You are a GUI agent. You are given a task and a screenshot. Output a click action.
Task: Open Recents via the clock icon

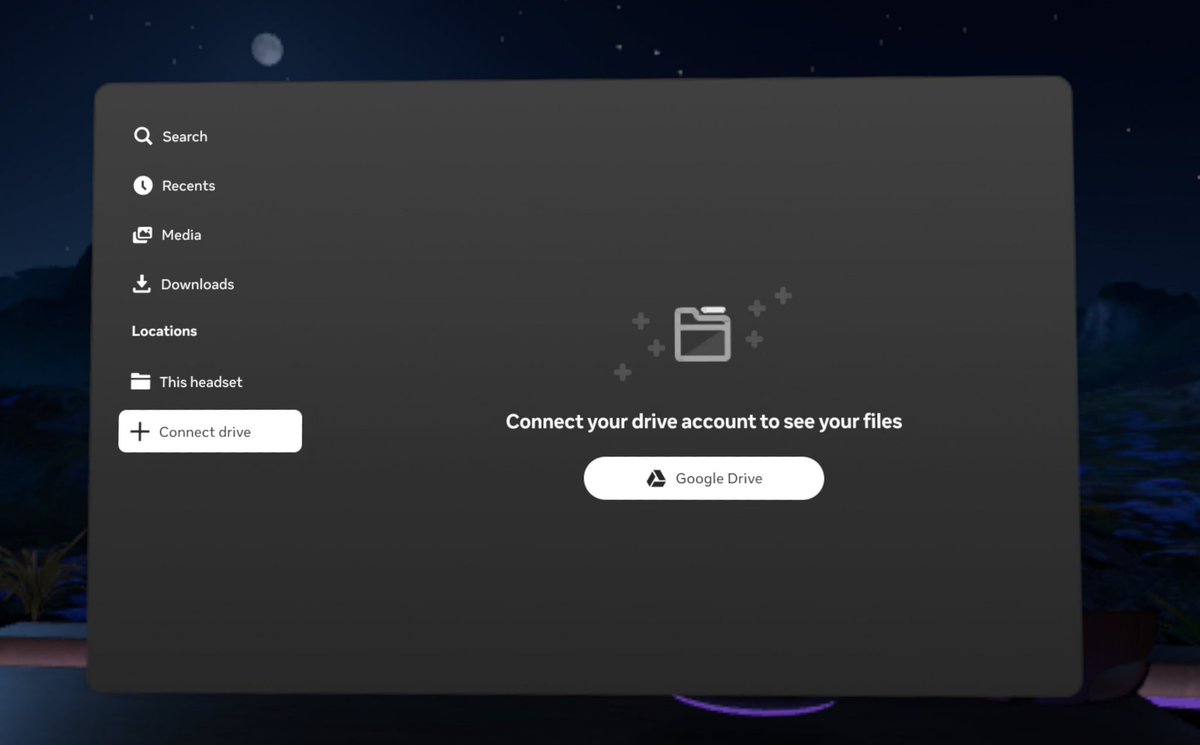click(x=141, y=185)
